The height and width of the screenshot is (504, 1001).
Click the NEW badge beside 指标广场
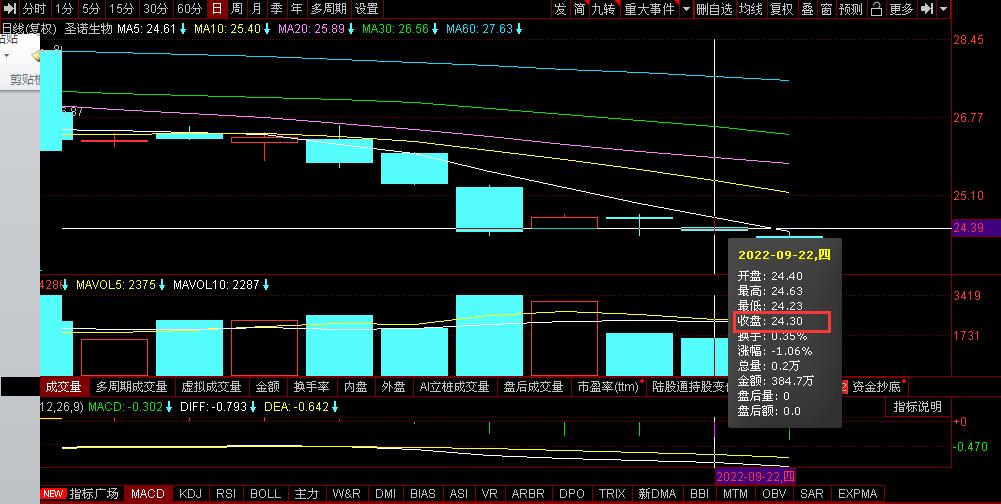(53, 494)
